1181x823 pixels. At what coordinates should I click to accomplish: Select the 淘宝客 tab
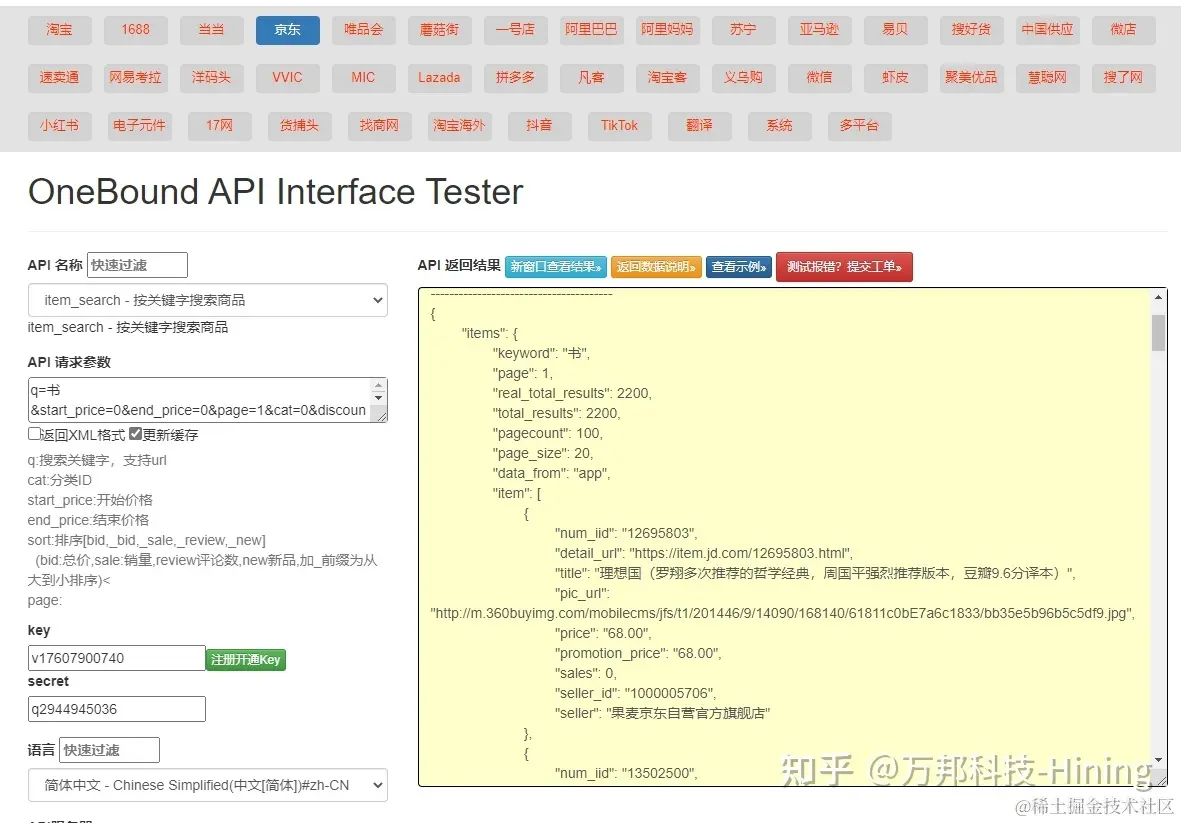tap(667, 78)
